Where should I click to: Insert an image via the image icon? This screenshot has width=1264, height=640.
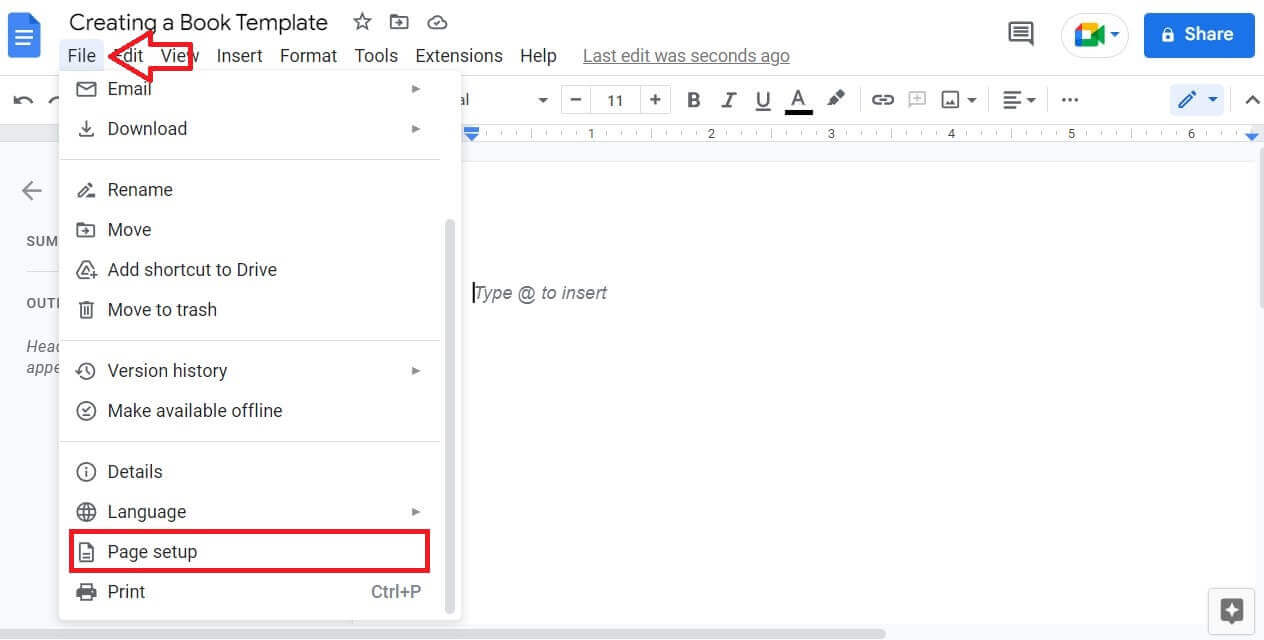coord(952,99)
